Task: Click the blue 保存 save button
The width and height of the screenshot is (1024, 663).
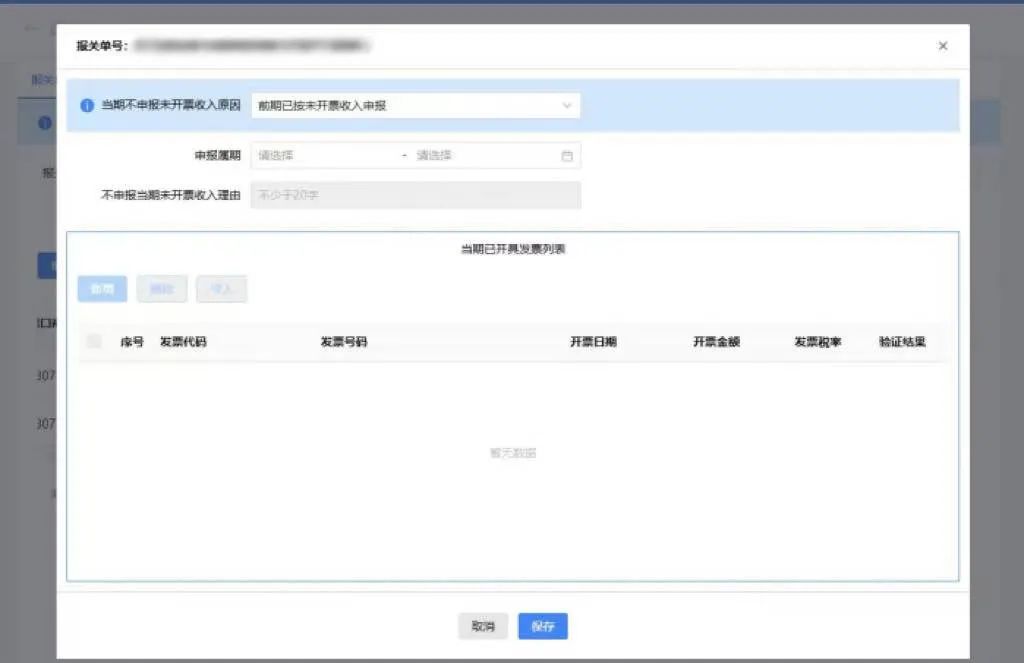Action: (x=542, y=626)
